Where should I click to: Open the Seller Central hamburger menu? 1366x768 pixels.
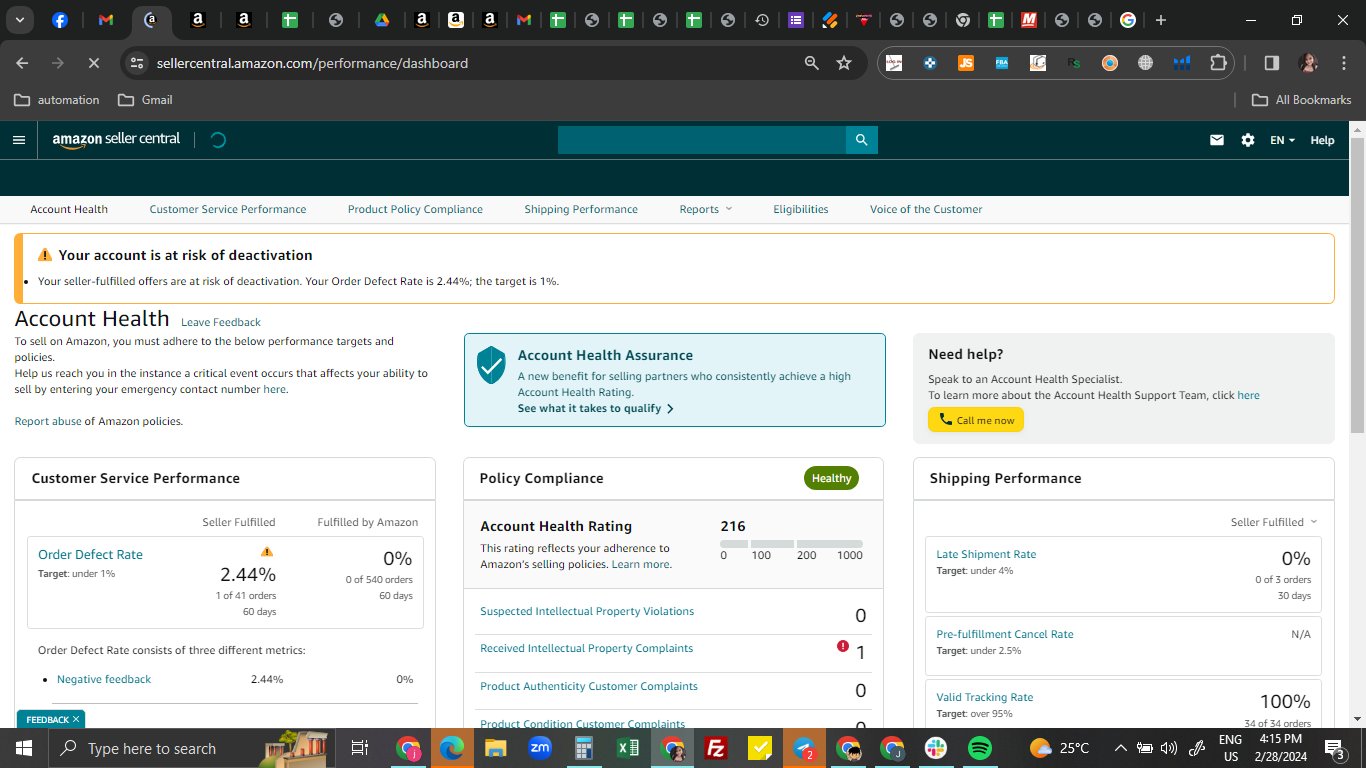19,140
